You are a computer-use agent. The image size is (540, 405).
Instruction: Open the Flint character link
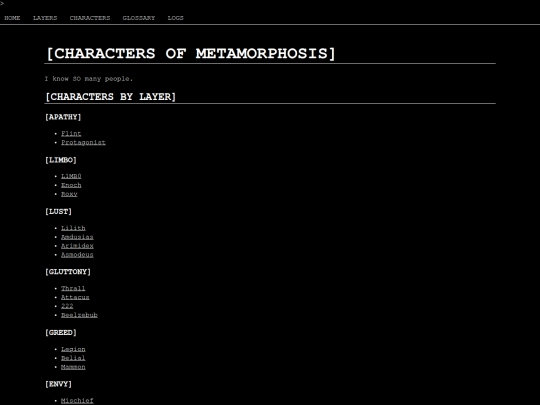click(71, 134)
